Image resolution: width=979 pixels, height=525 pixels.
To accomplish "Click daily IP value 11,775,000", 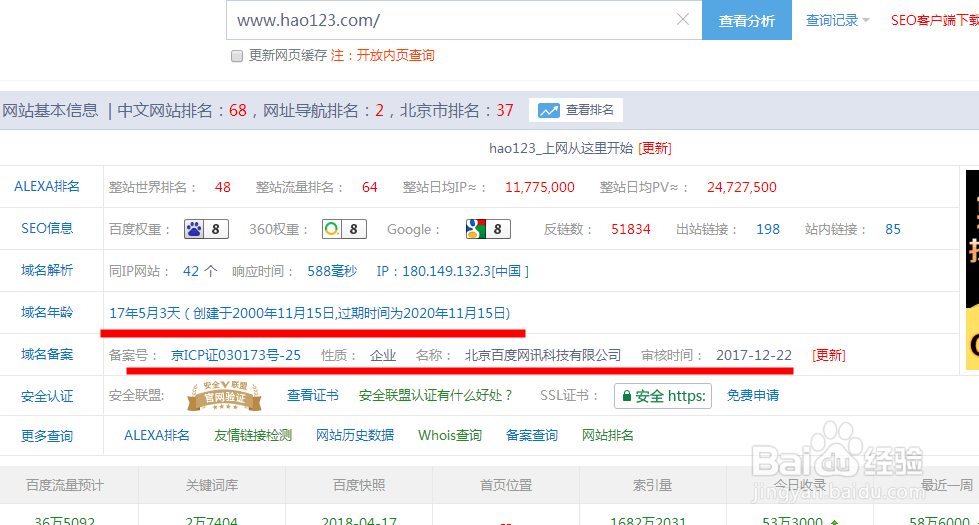I will point(539,187).
